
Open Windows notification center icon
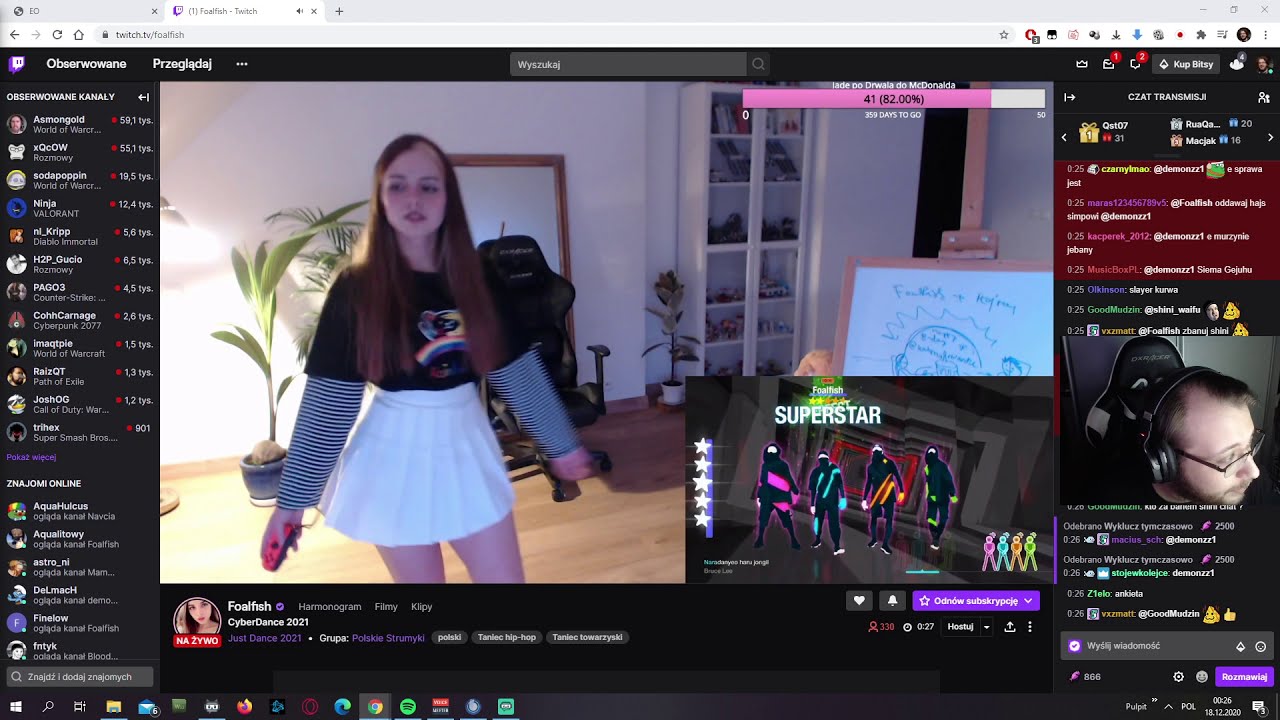pos(1259,706)
